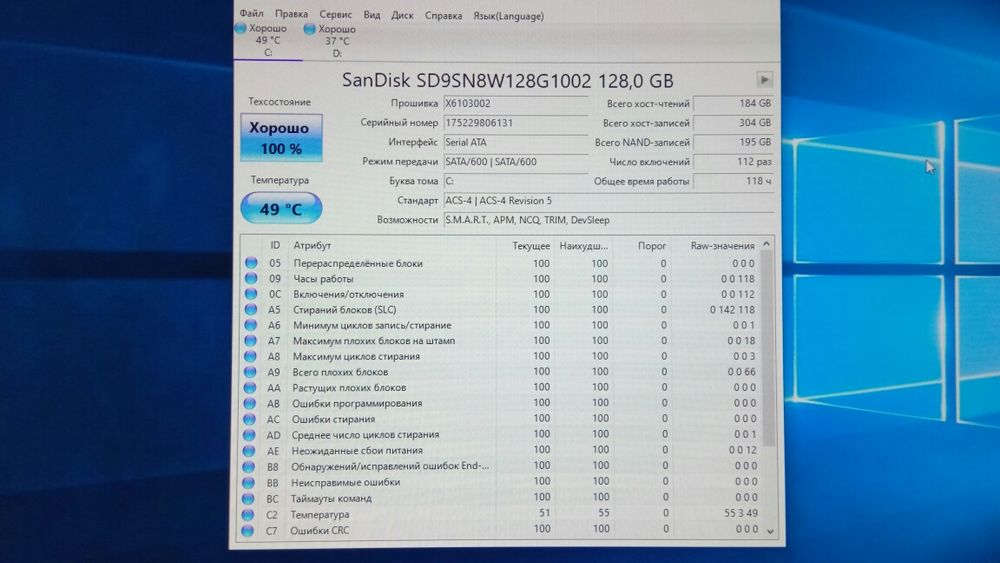1000x563 pixels.
Task: Click the serial number field 175229806131
Action: pyautogui.click(x=515, y=122)
